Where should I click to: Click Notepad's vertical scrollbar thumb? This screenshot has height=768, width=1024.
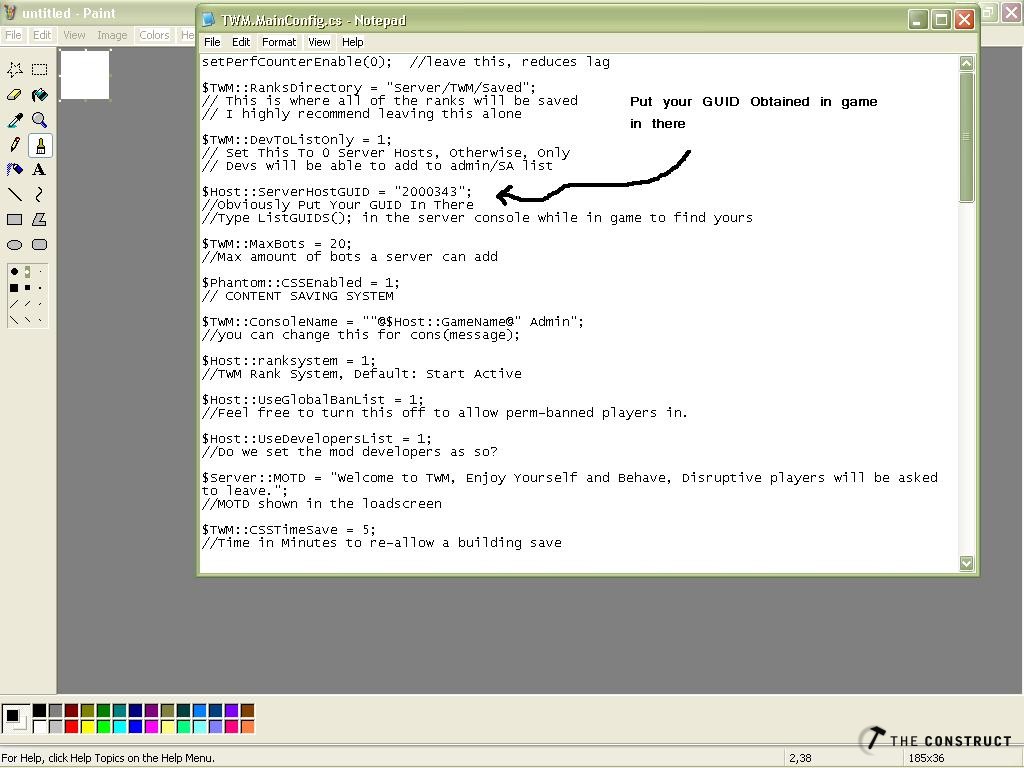click(967, 137)
